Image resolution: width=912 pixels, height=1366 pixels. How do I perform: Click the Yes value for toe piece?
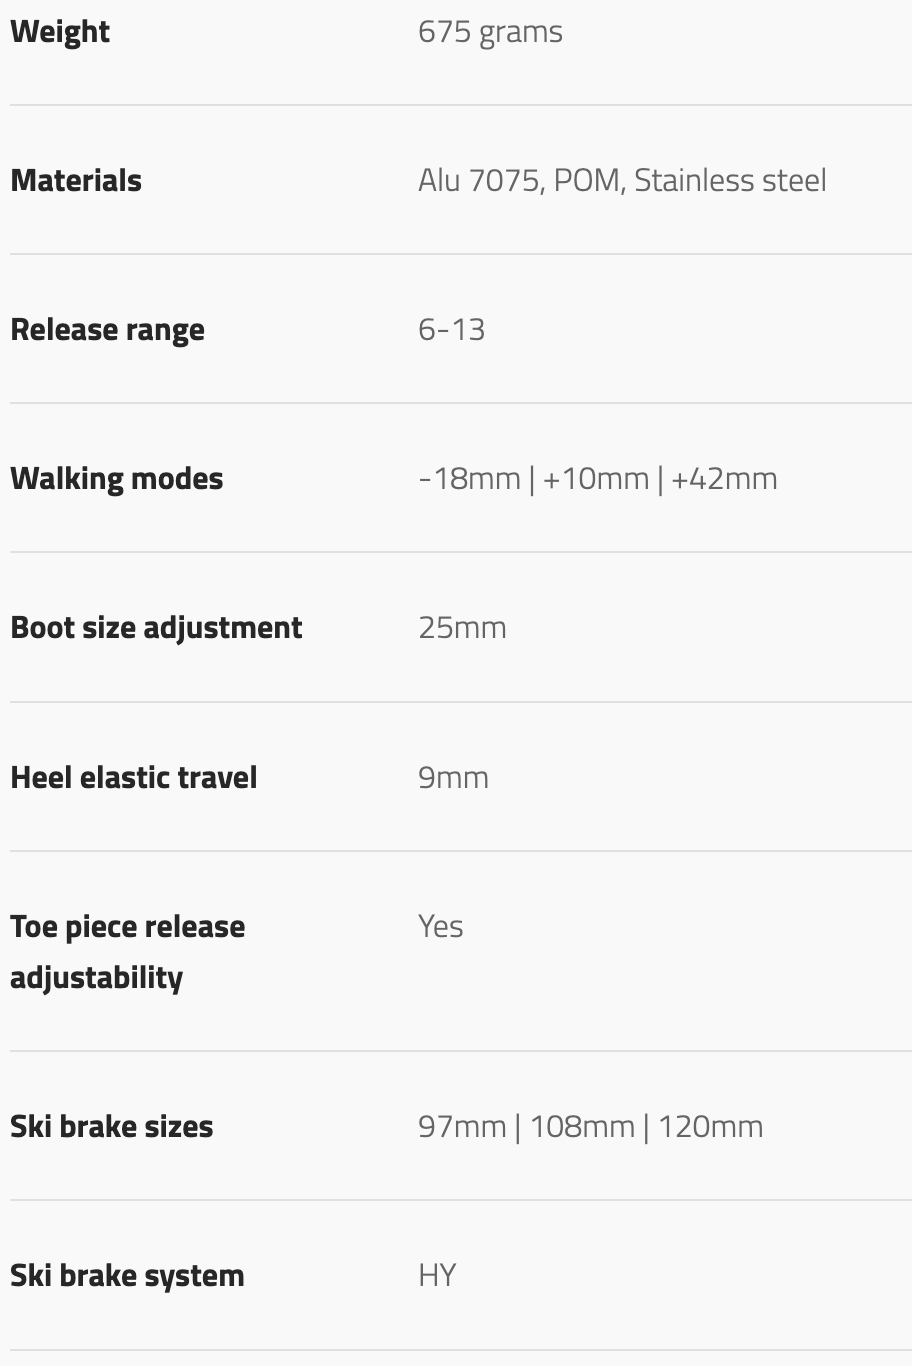(440, 927)
